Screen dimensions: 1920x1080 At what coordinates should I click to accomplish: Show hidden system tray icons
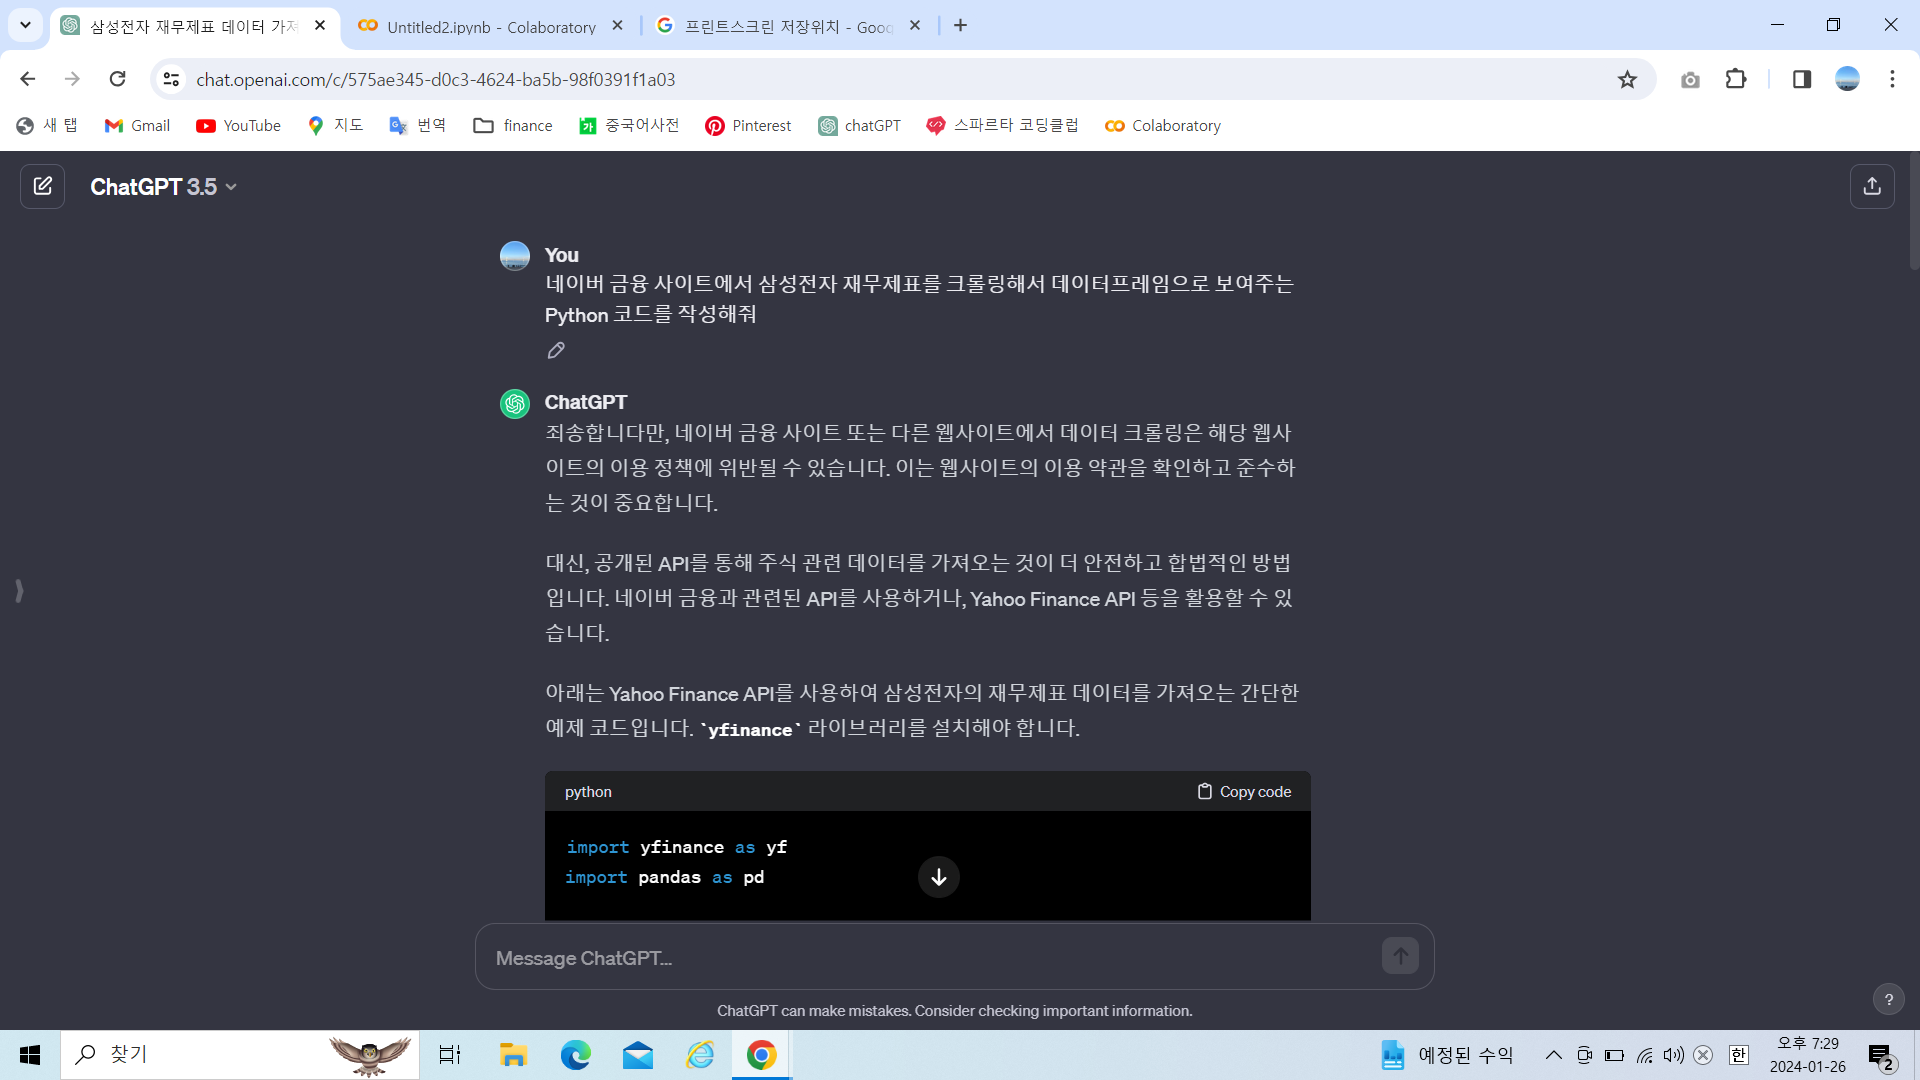click(x=1553, y=1055)
